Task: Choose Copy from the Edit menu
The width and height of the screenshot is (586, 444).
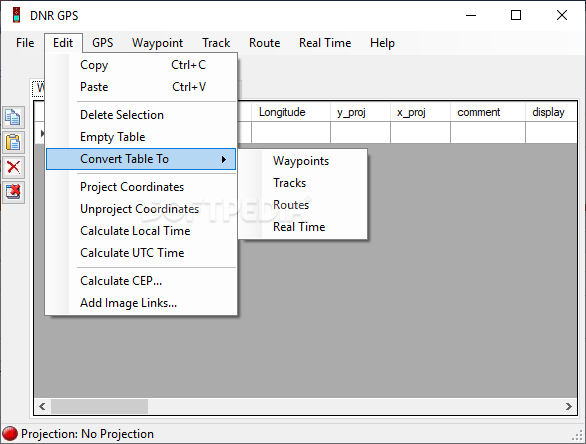Action: coord(141,65)
